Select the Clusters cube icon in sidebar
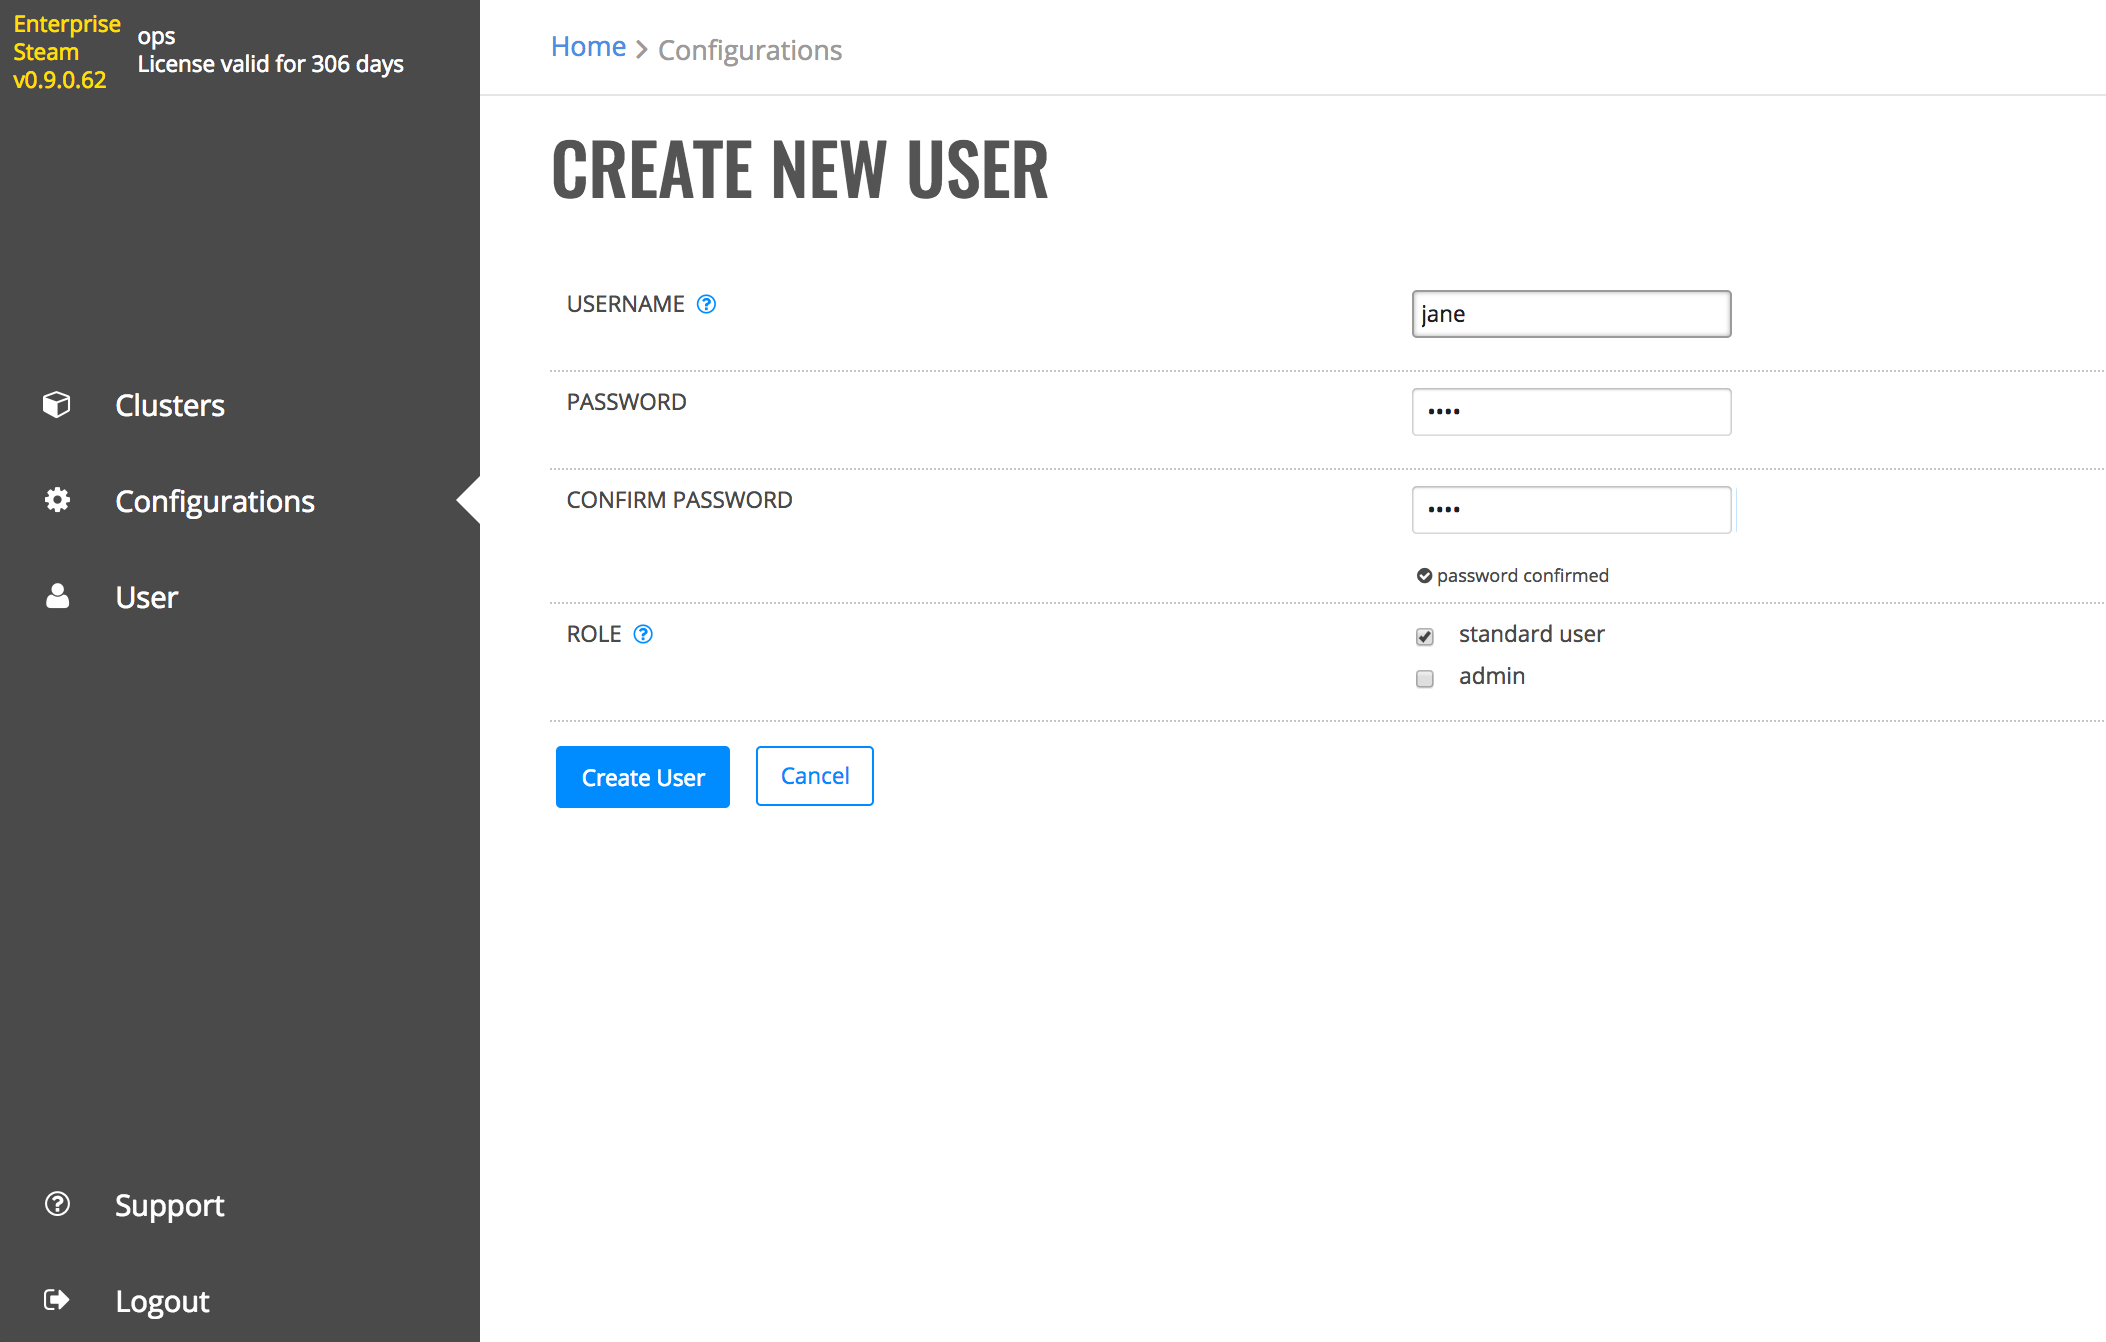 (56, 405)
